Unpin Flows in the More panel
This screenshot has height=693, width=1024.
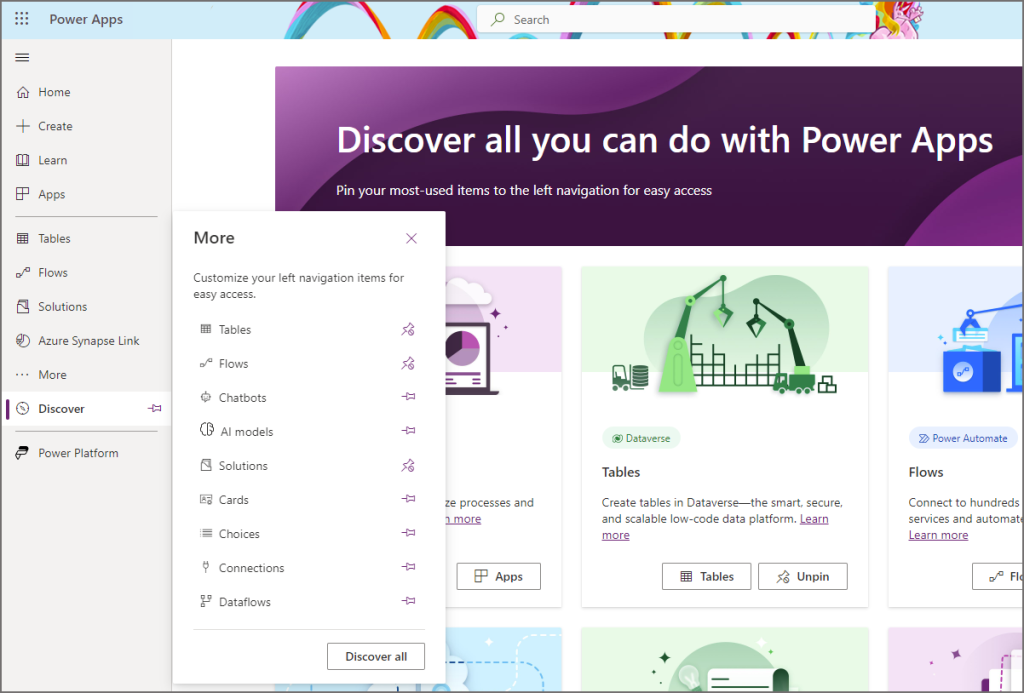point(408,363)
